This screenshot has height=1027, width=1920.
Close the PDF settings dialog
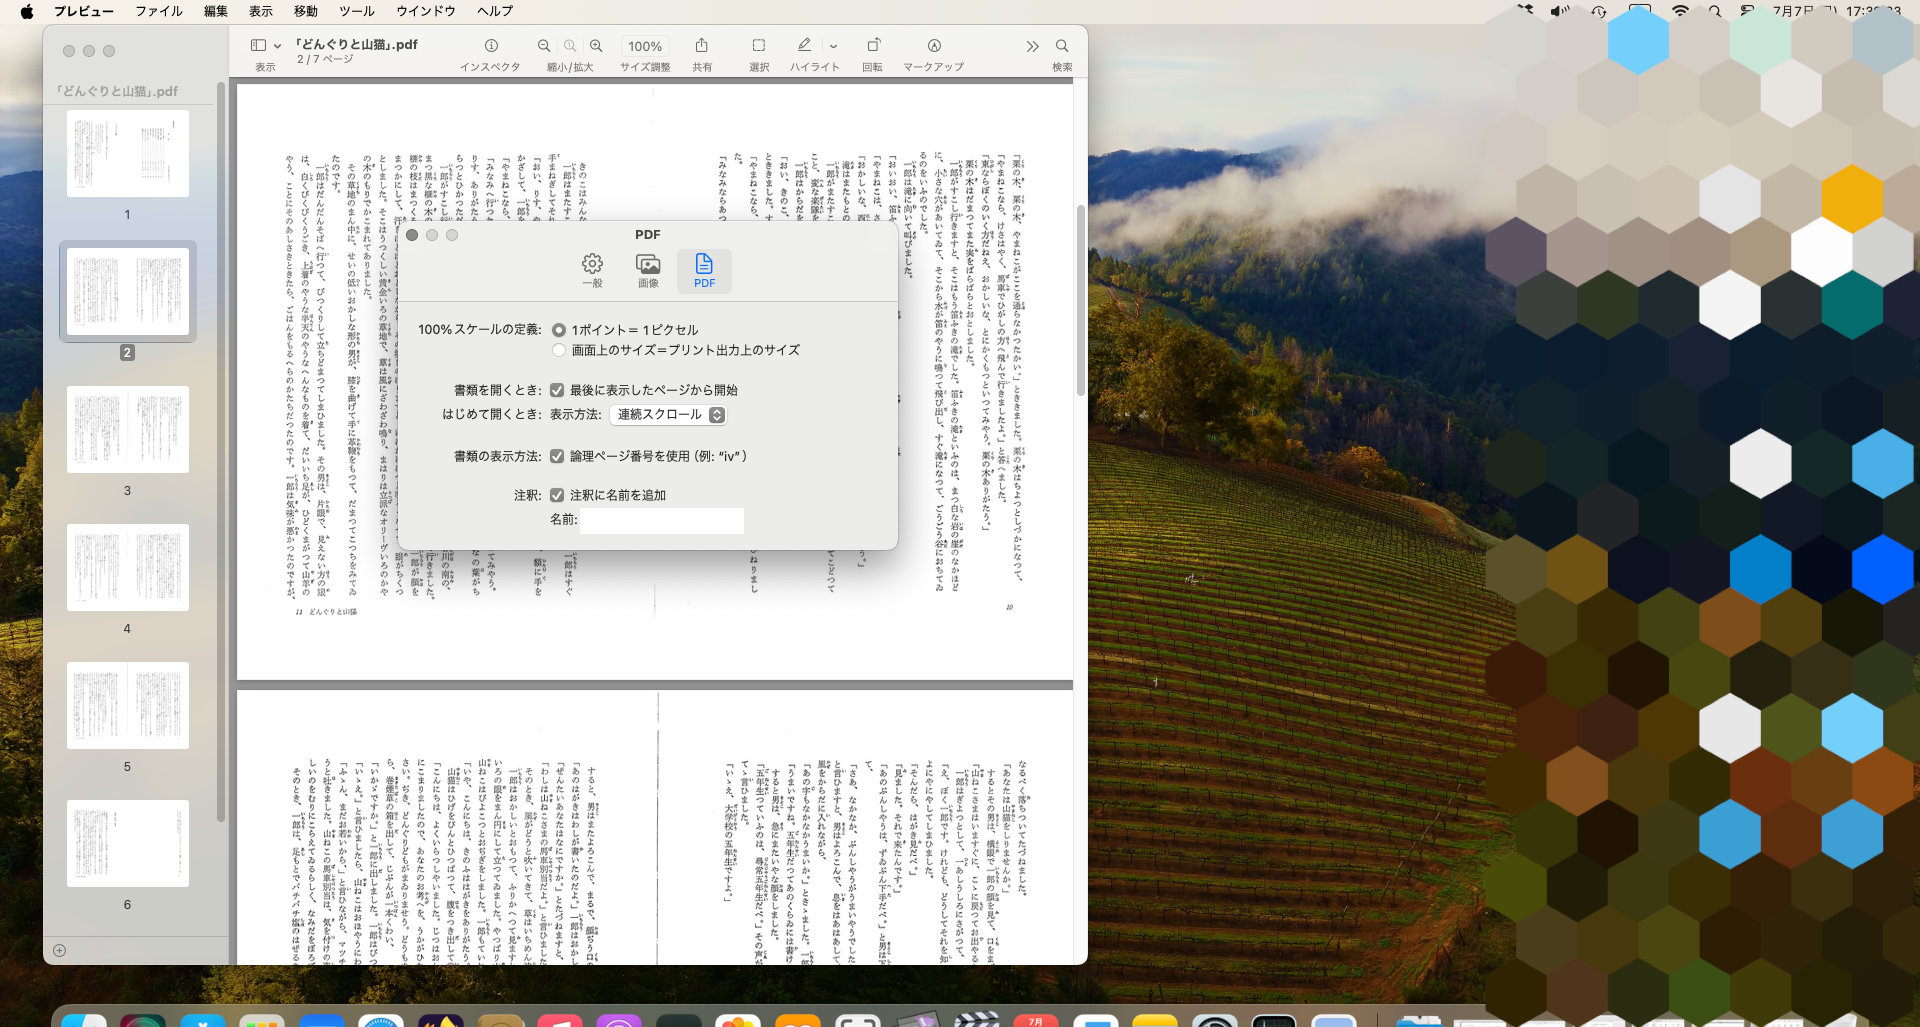(x=412, y=235)
